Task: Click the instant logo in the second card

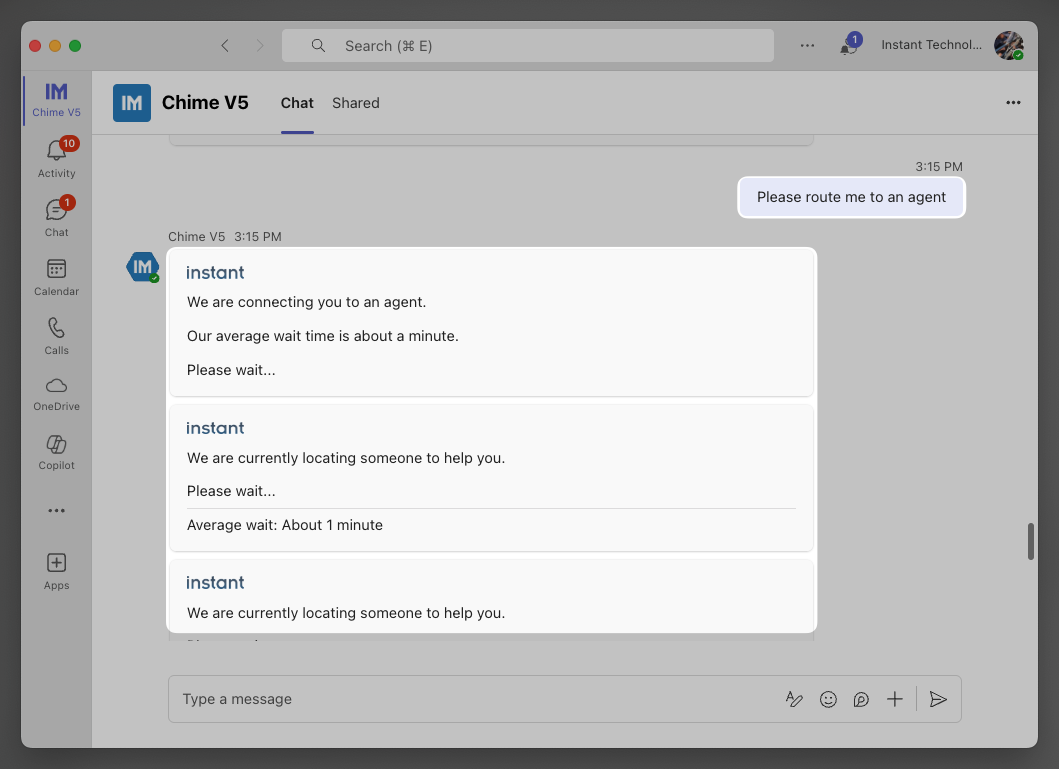Action: click(215, 428)
